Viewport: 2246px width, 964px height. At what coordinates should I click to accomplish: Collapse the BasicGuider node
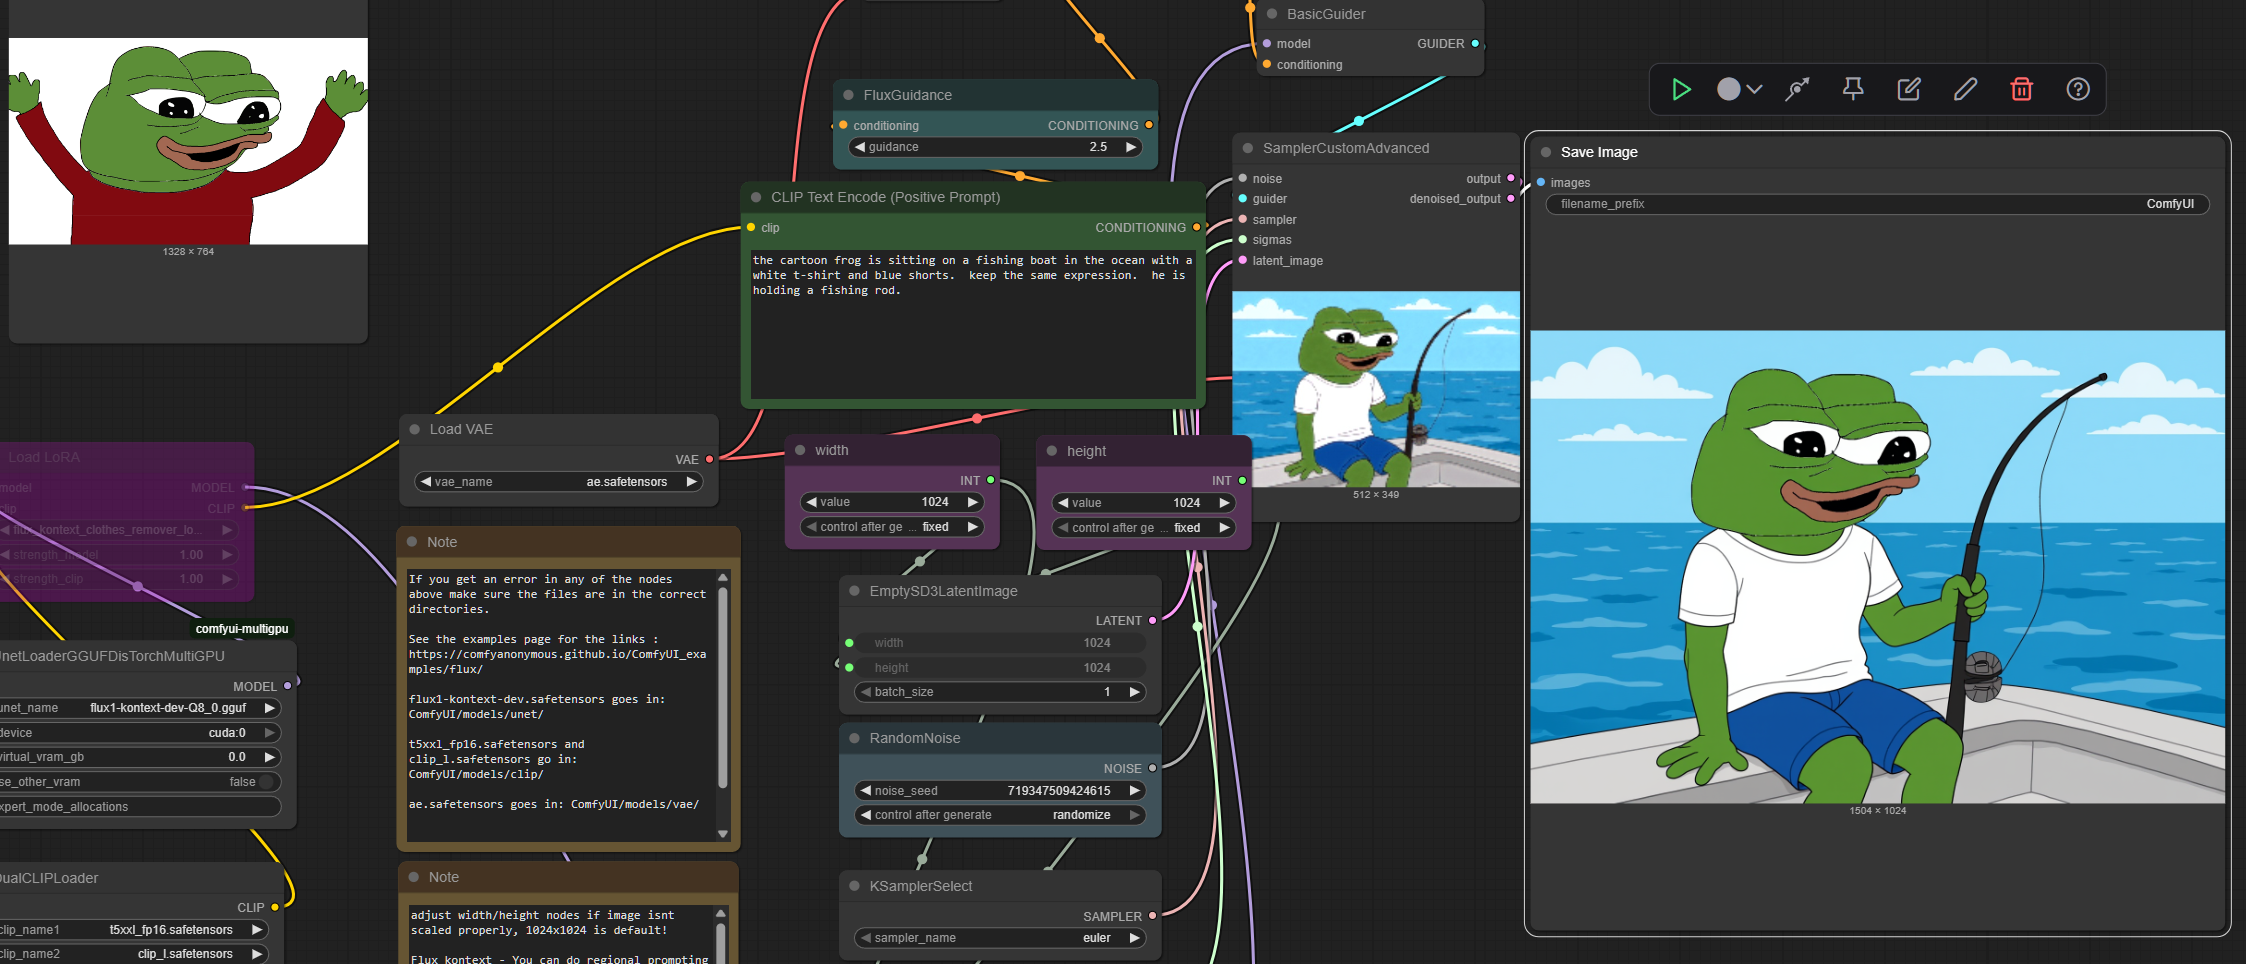click(x=1272, y=14)
